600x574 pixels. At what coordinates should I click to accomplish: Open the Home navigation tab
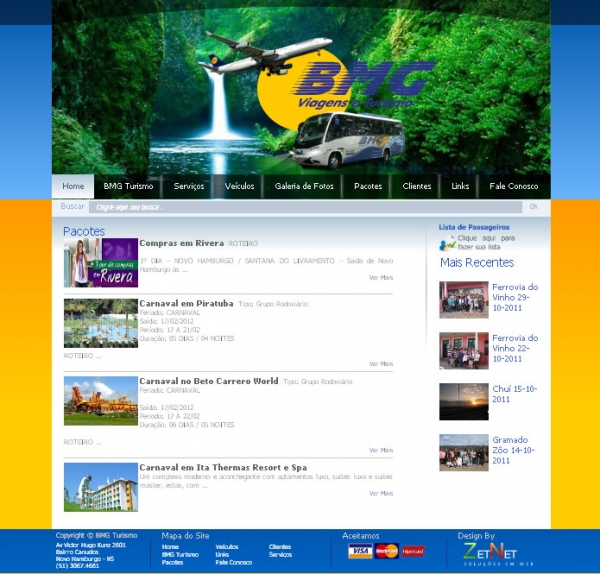(x=73, y=186)
